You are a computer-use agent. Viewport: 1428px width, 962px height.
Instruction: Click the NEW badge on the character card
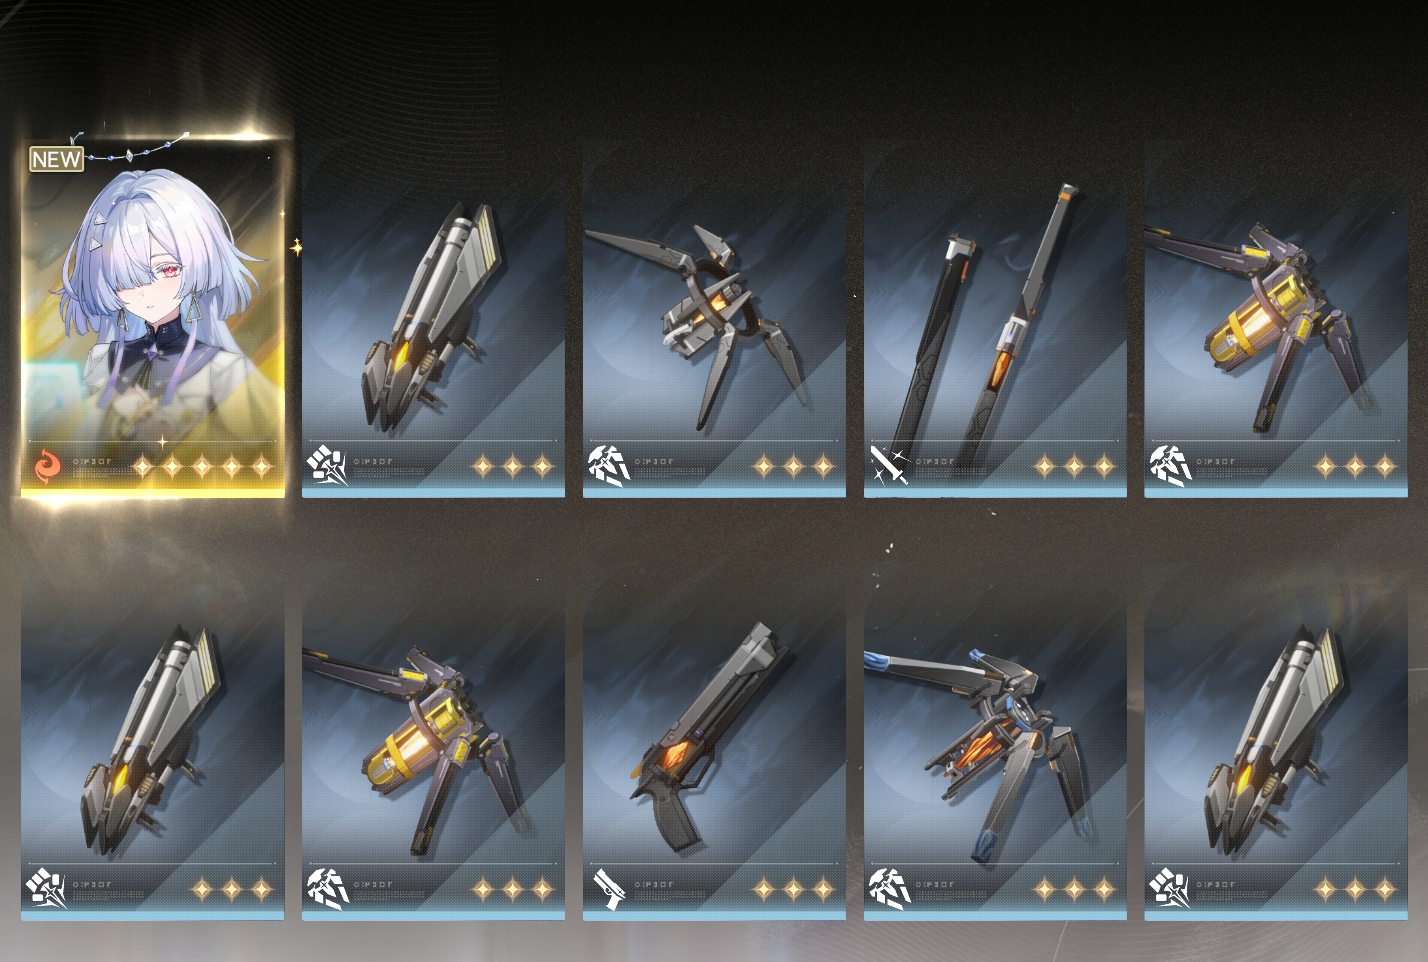tap(57, 159)
